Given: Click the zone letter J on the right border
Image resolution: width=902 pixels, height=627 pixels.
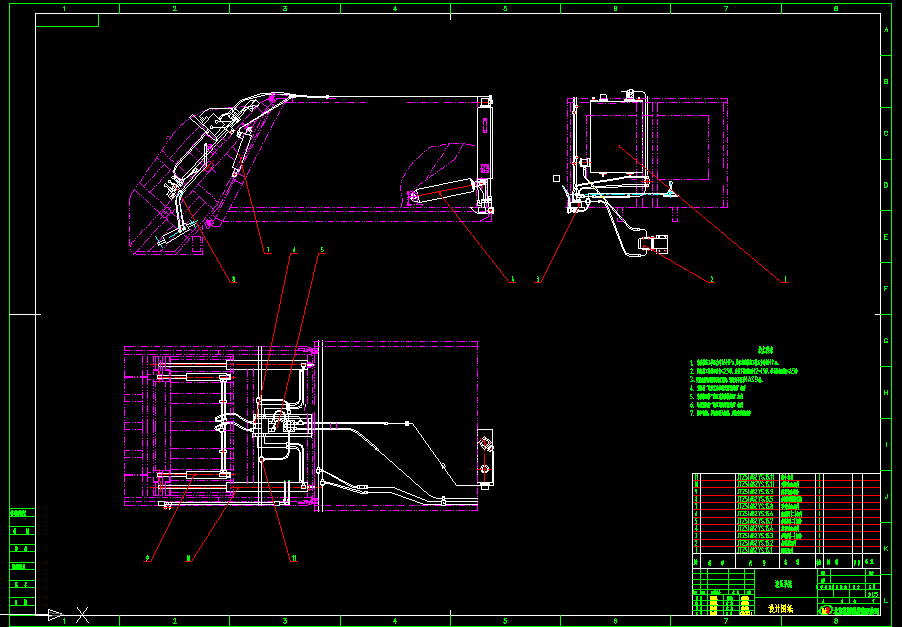Looking at the screenshot, I should click(x=886, y=496).
